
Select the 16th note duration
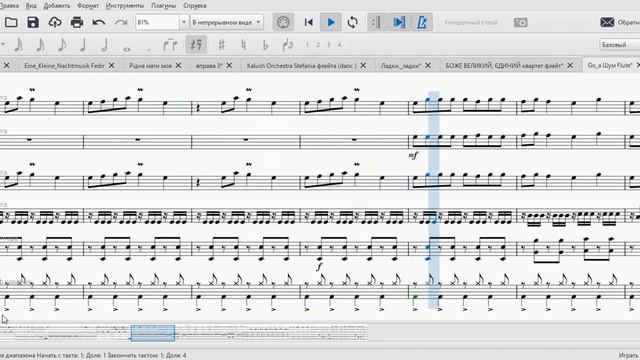pos(40,45)
